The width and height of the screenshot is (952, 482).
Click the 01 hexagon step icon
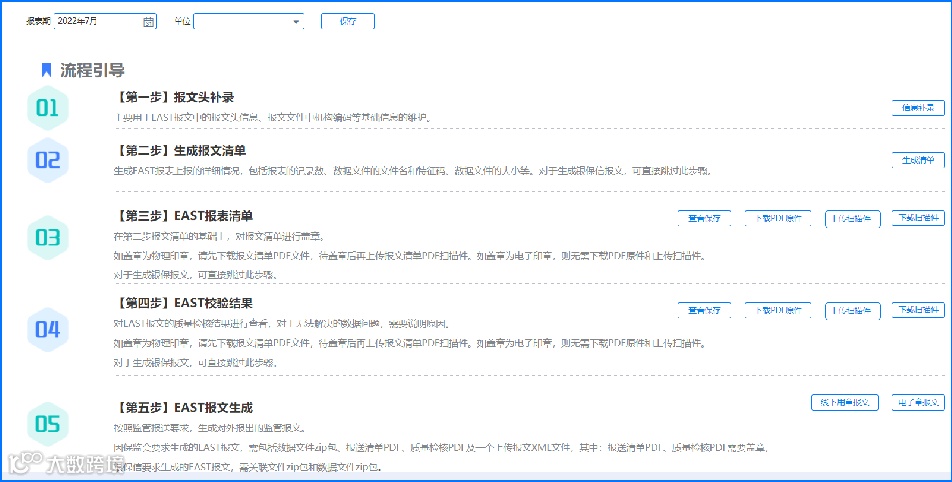click(47, 108)
